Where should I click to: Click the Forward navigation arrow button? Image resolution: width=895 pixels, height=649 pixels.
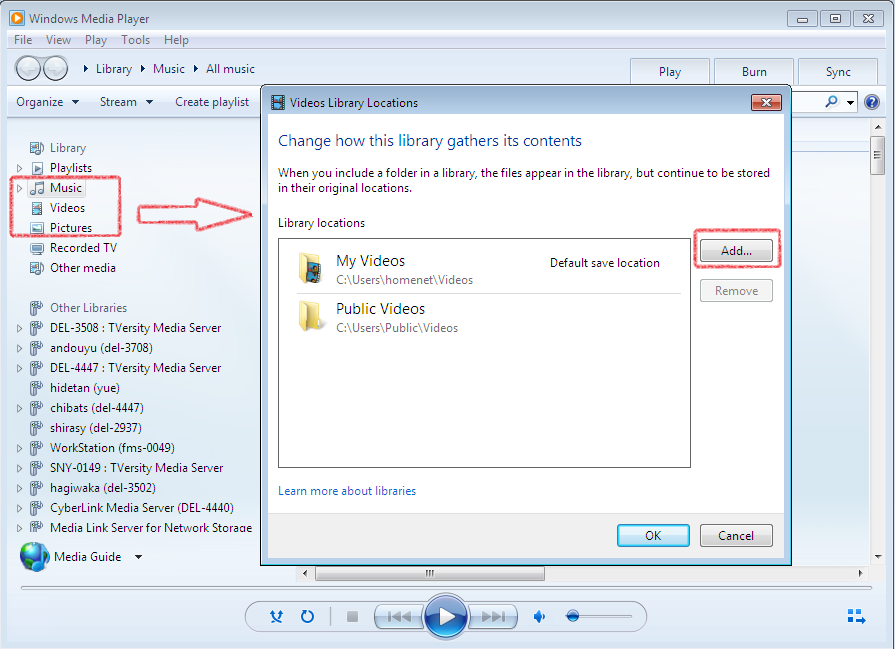click(x=55, y=69)
